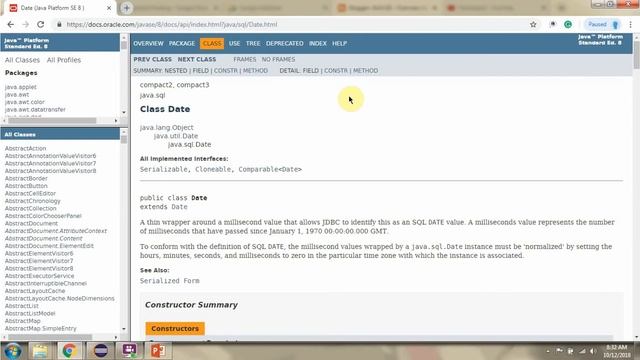The image size is (640, 360).
Task: Click the All Profiles link
Action: tap(64, 60)
